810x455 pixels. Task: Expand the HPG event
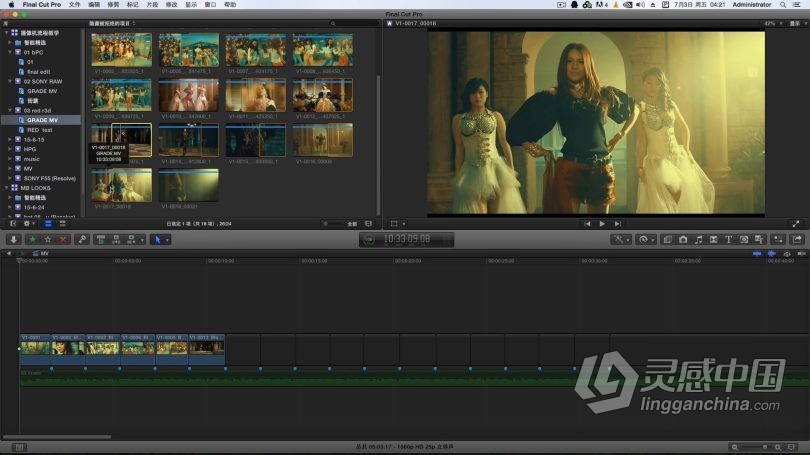(10, 149)
